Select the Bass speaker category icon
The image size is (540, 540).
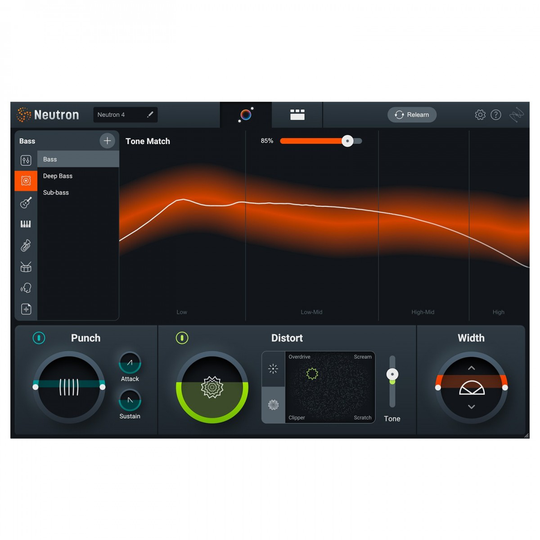(26, 181)
